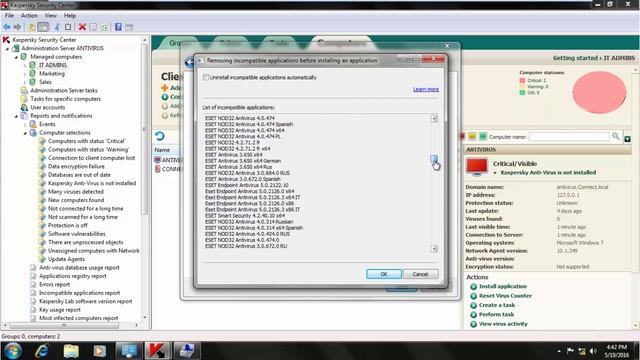Click the red critical computer monitor icon
The height and width of the screenshot is (360, 640).
(x=477, y=167)
